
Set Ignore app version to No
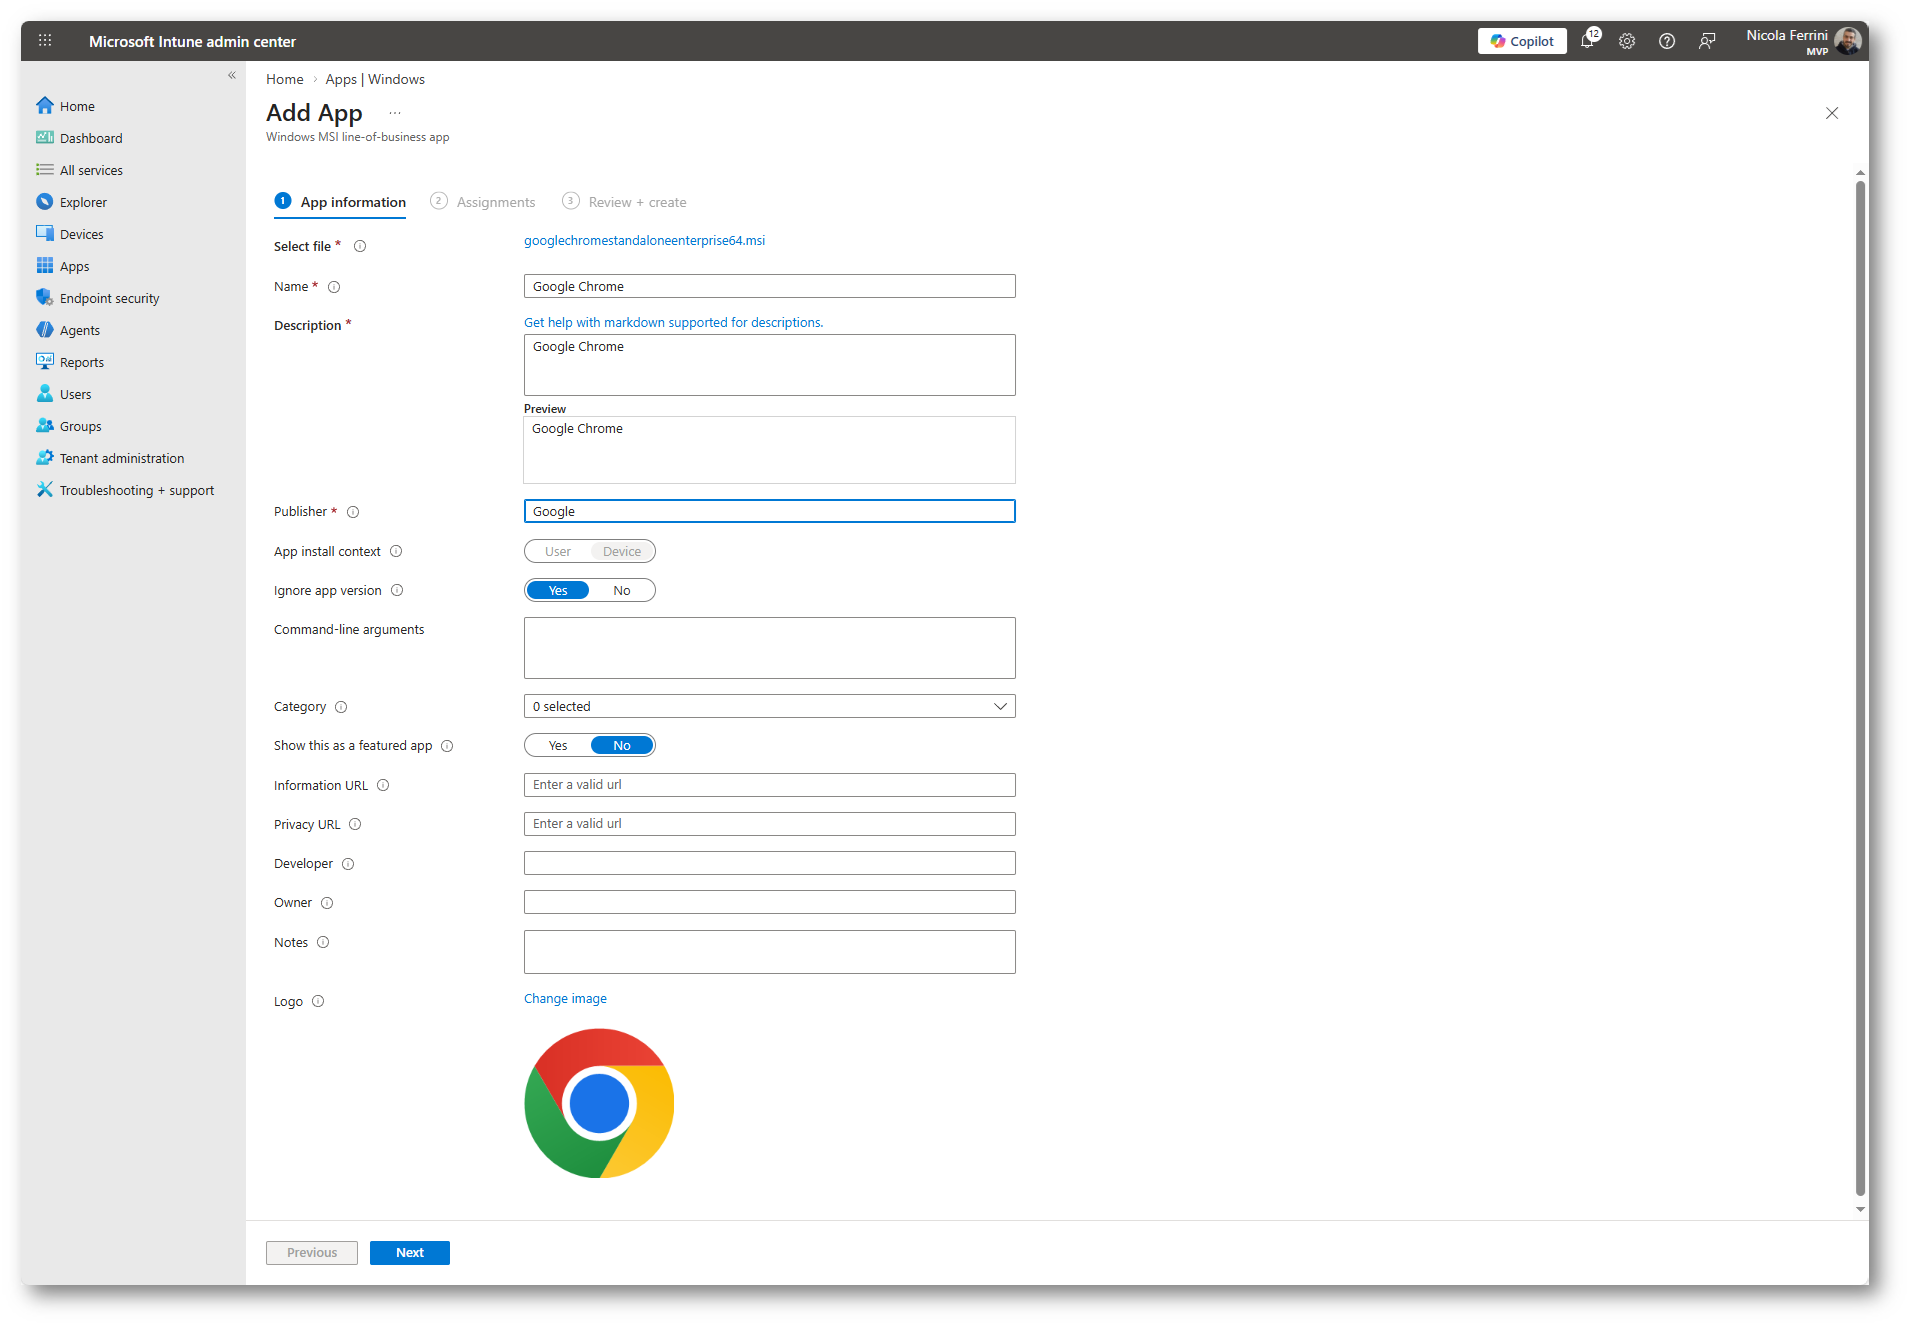(621, 591)
